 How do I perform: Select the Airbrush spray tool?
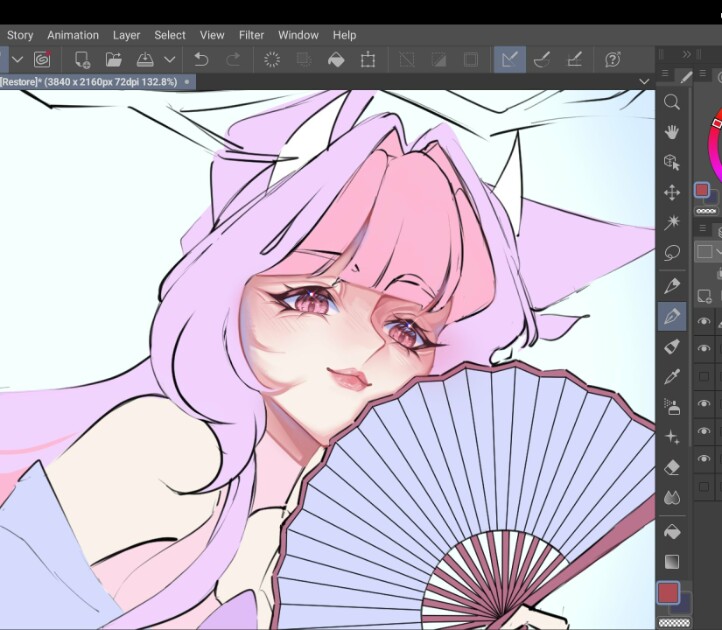click(672, 407)
